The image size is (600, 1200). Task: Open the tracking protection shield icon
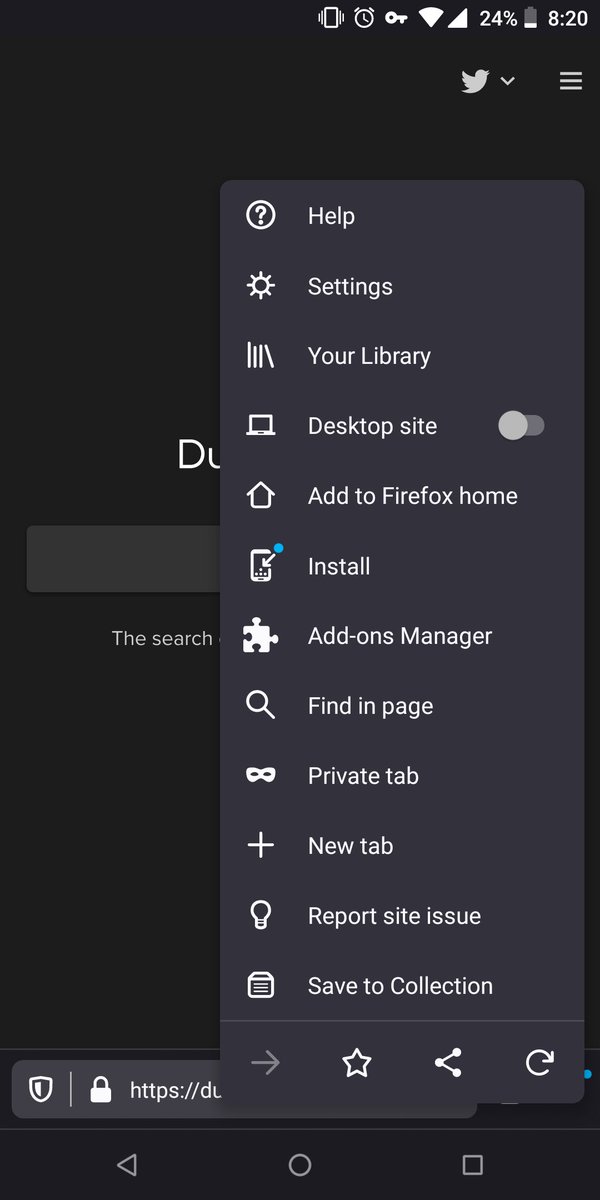coord(41,1089)
